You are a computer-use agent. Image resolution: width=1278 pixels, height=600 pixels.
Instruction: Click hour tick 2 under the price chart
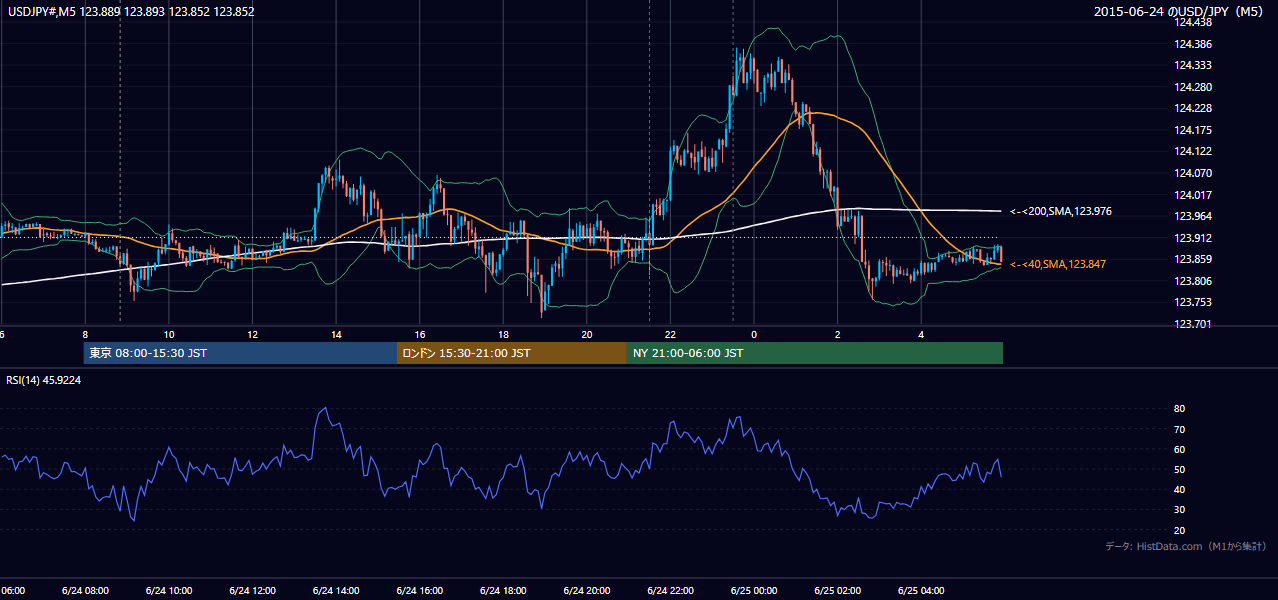click(x=838, y=334)
